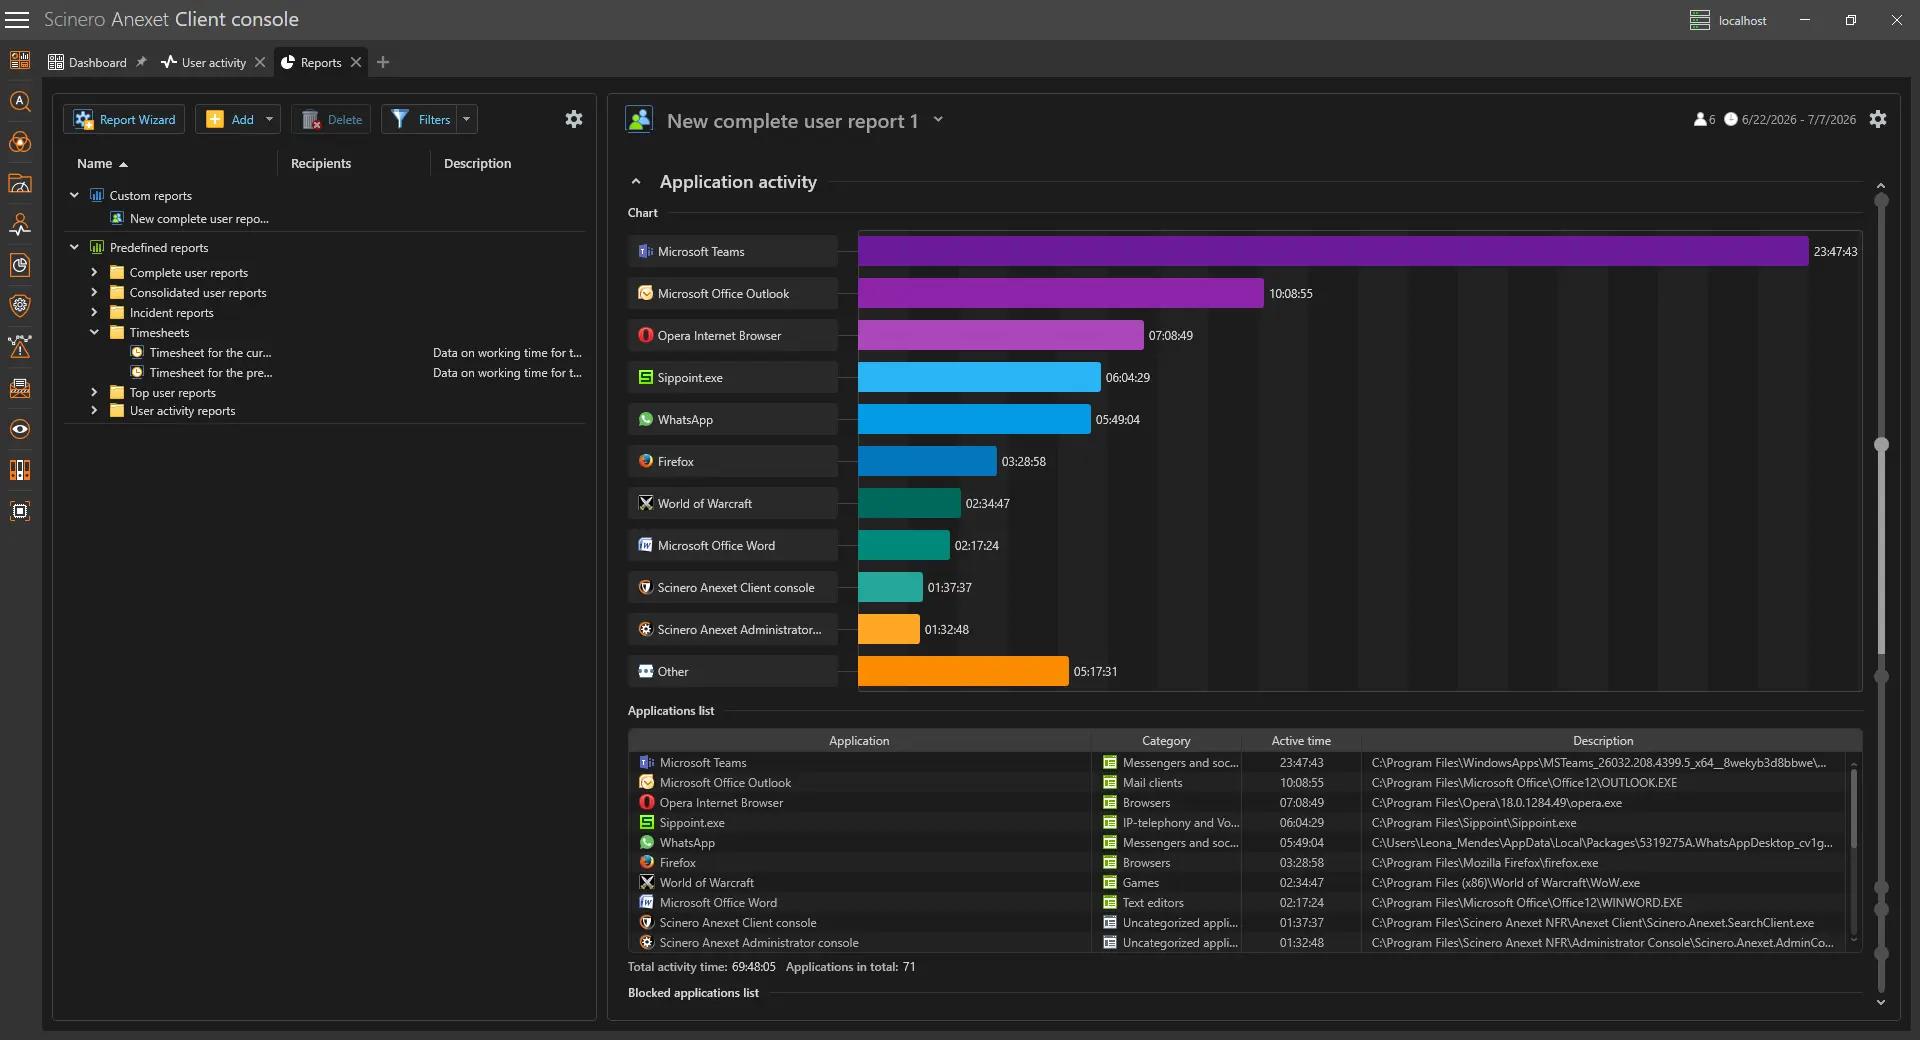1920x1040 pixels.
Task: Expand the Consolidated user reports folder
Action: (x=94, y=292)
